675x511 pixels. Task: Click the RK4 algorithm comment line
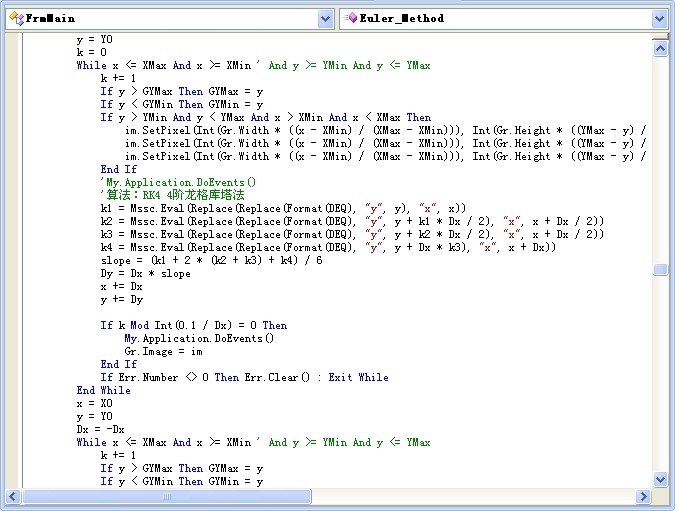pos(172,195)
